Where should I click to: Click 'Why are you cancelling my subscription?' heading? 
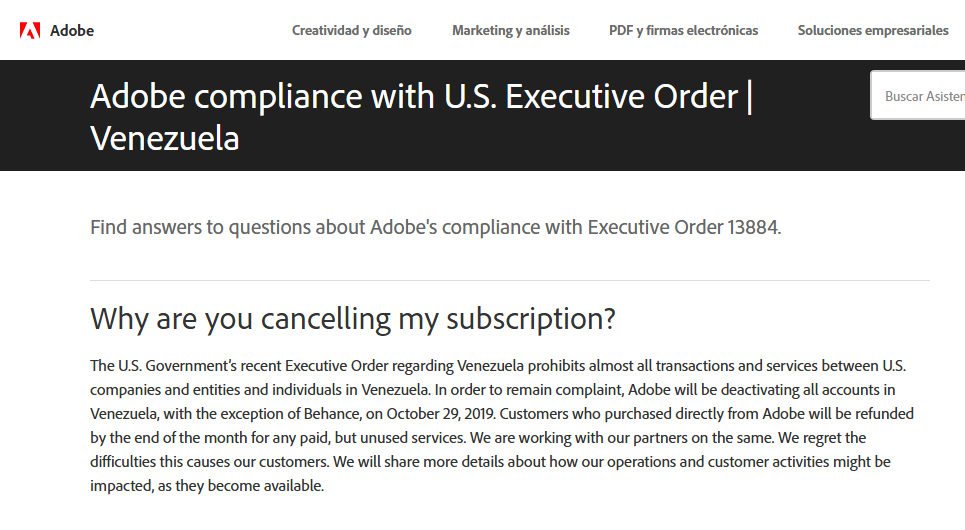[x=353, y=319]
